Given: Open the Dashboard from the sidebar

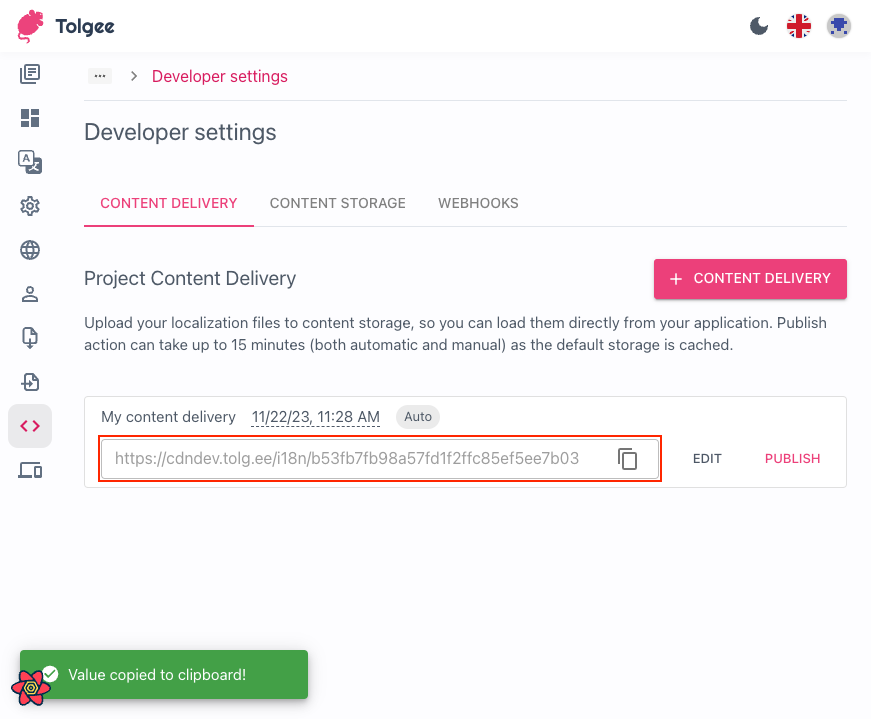Looking at the screenshot, I should (29, 118).
